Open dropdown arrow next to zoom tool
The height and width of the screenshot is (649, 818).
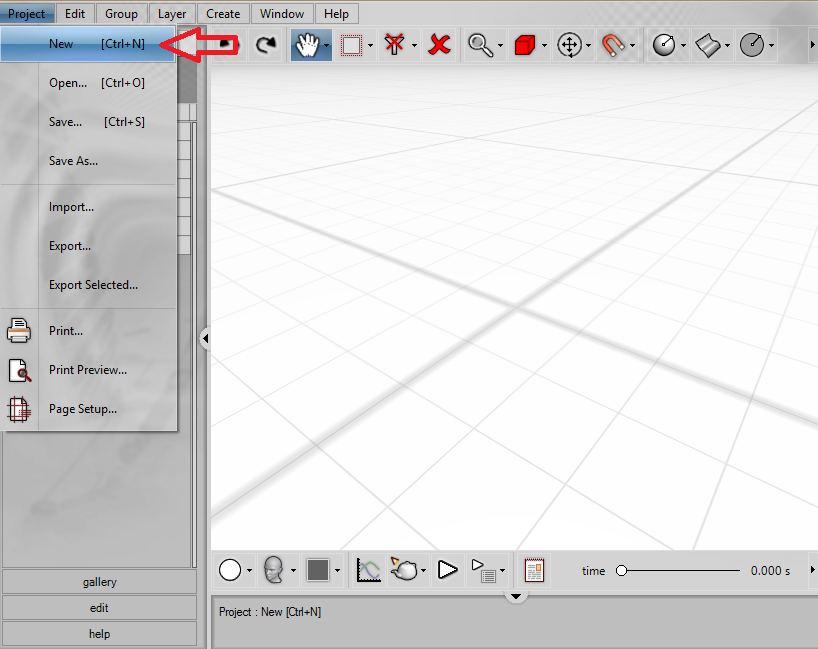click(500, 45)
